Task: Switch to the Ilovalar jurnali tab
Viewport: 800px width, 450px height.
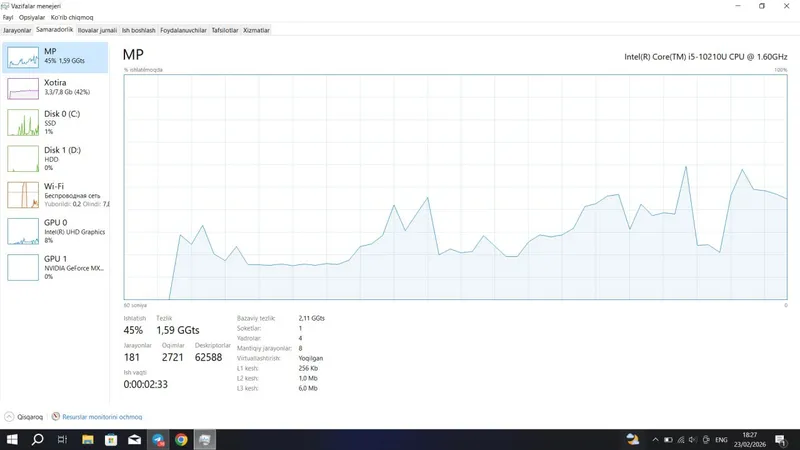Action: (97, 30)
